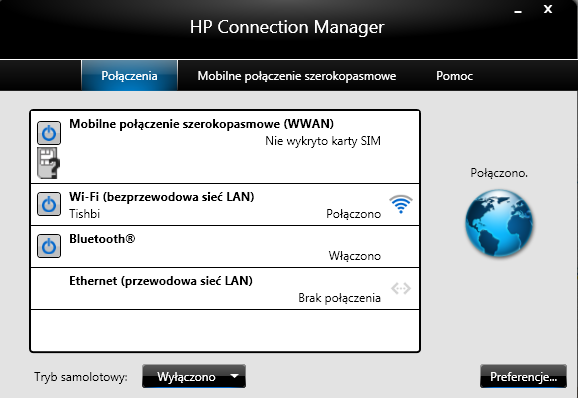Click the blue globe connection status icon
The image size is (578, 398).
499,223
